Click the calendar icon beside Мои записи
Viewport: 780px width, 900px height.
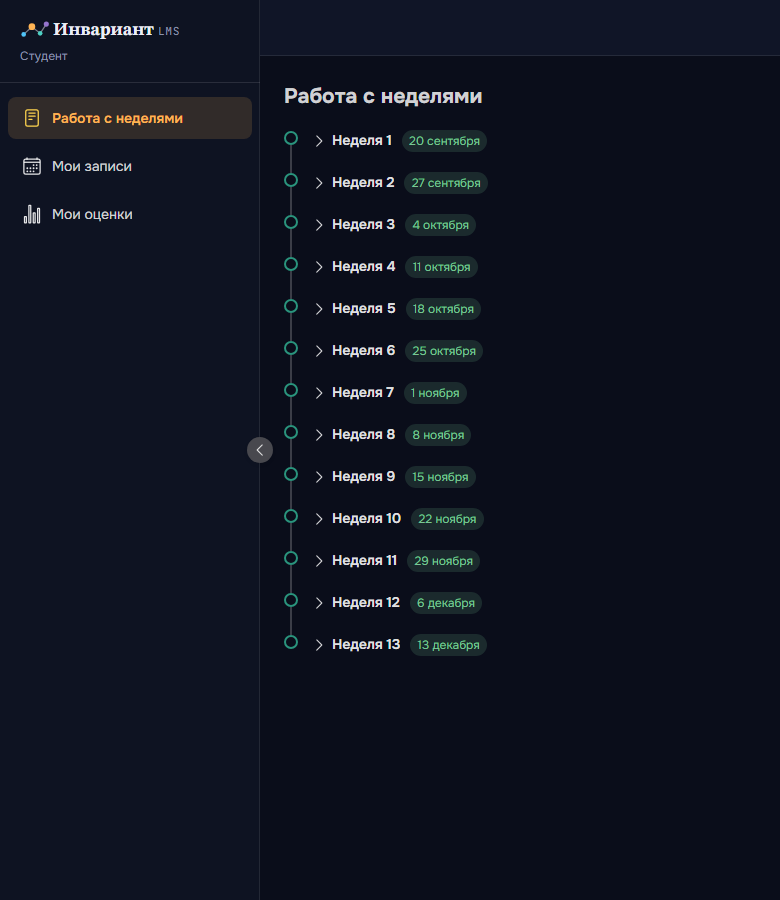tap(32, 166)
